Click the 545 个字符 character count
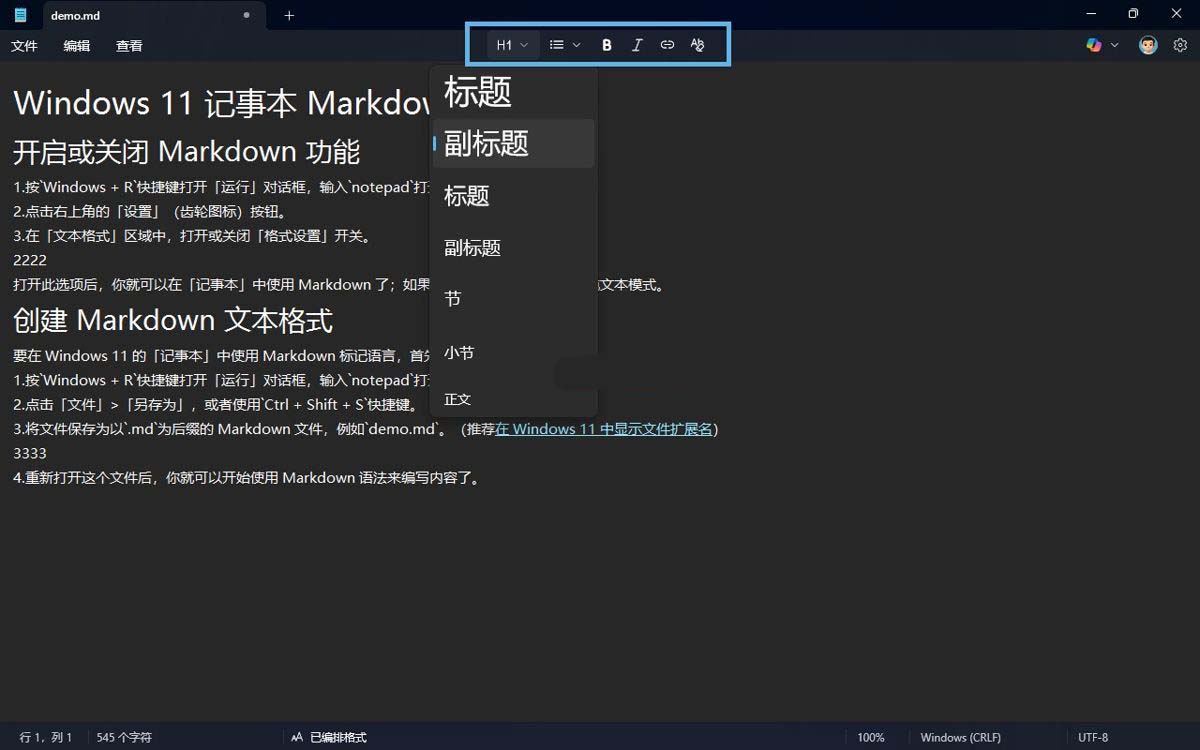The width and height of the screenshot is (1200, 750). 124,737
